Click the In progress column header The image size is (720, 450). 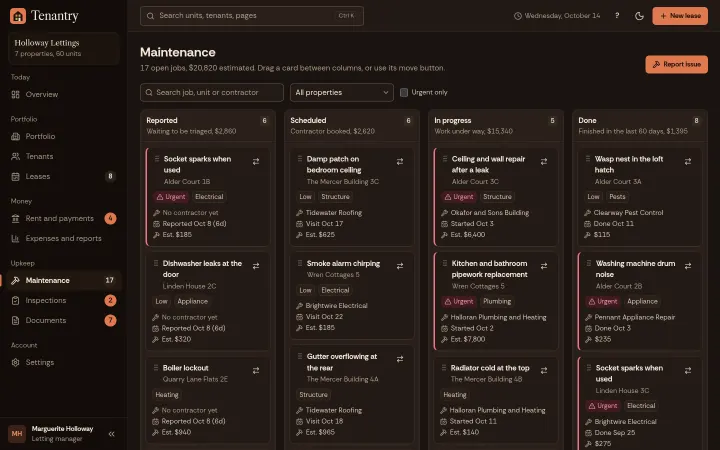coord(496,126)
